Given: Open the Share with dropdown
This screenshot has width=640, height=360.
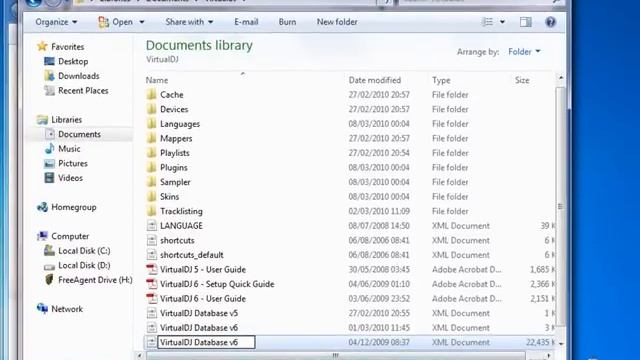Looking at the screenshot, I should click(189, 22).
